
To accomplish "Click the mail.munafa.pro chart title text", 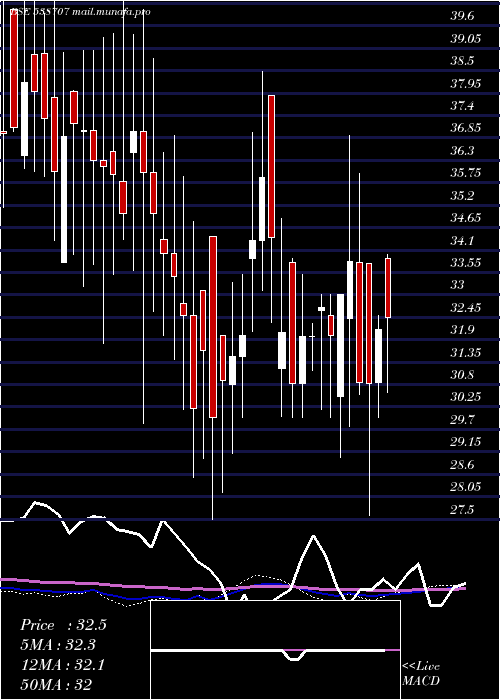I will tap(111, 12).
